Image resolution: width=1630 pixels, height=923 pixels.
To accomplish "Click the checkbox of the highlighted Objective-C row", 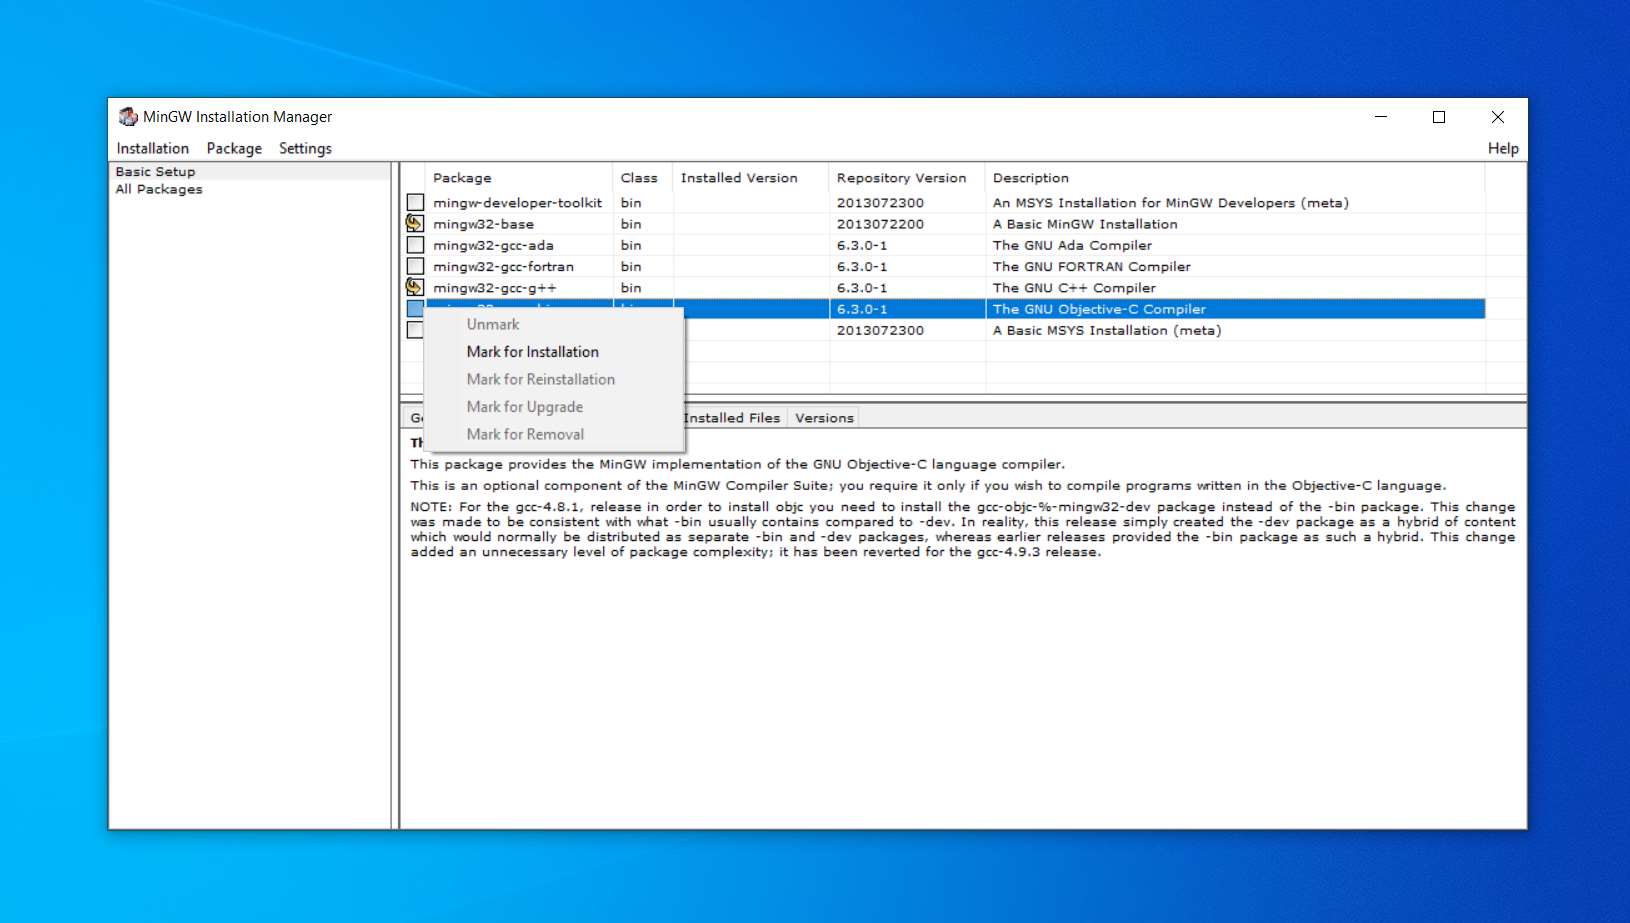I will point(415,309).
